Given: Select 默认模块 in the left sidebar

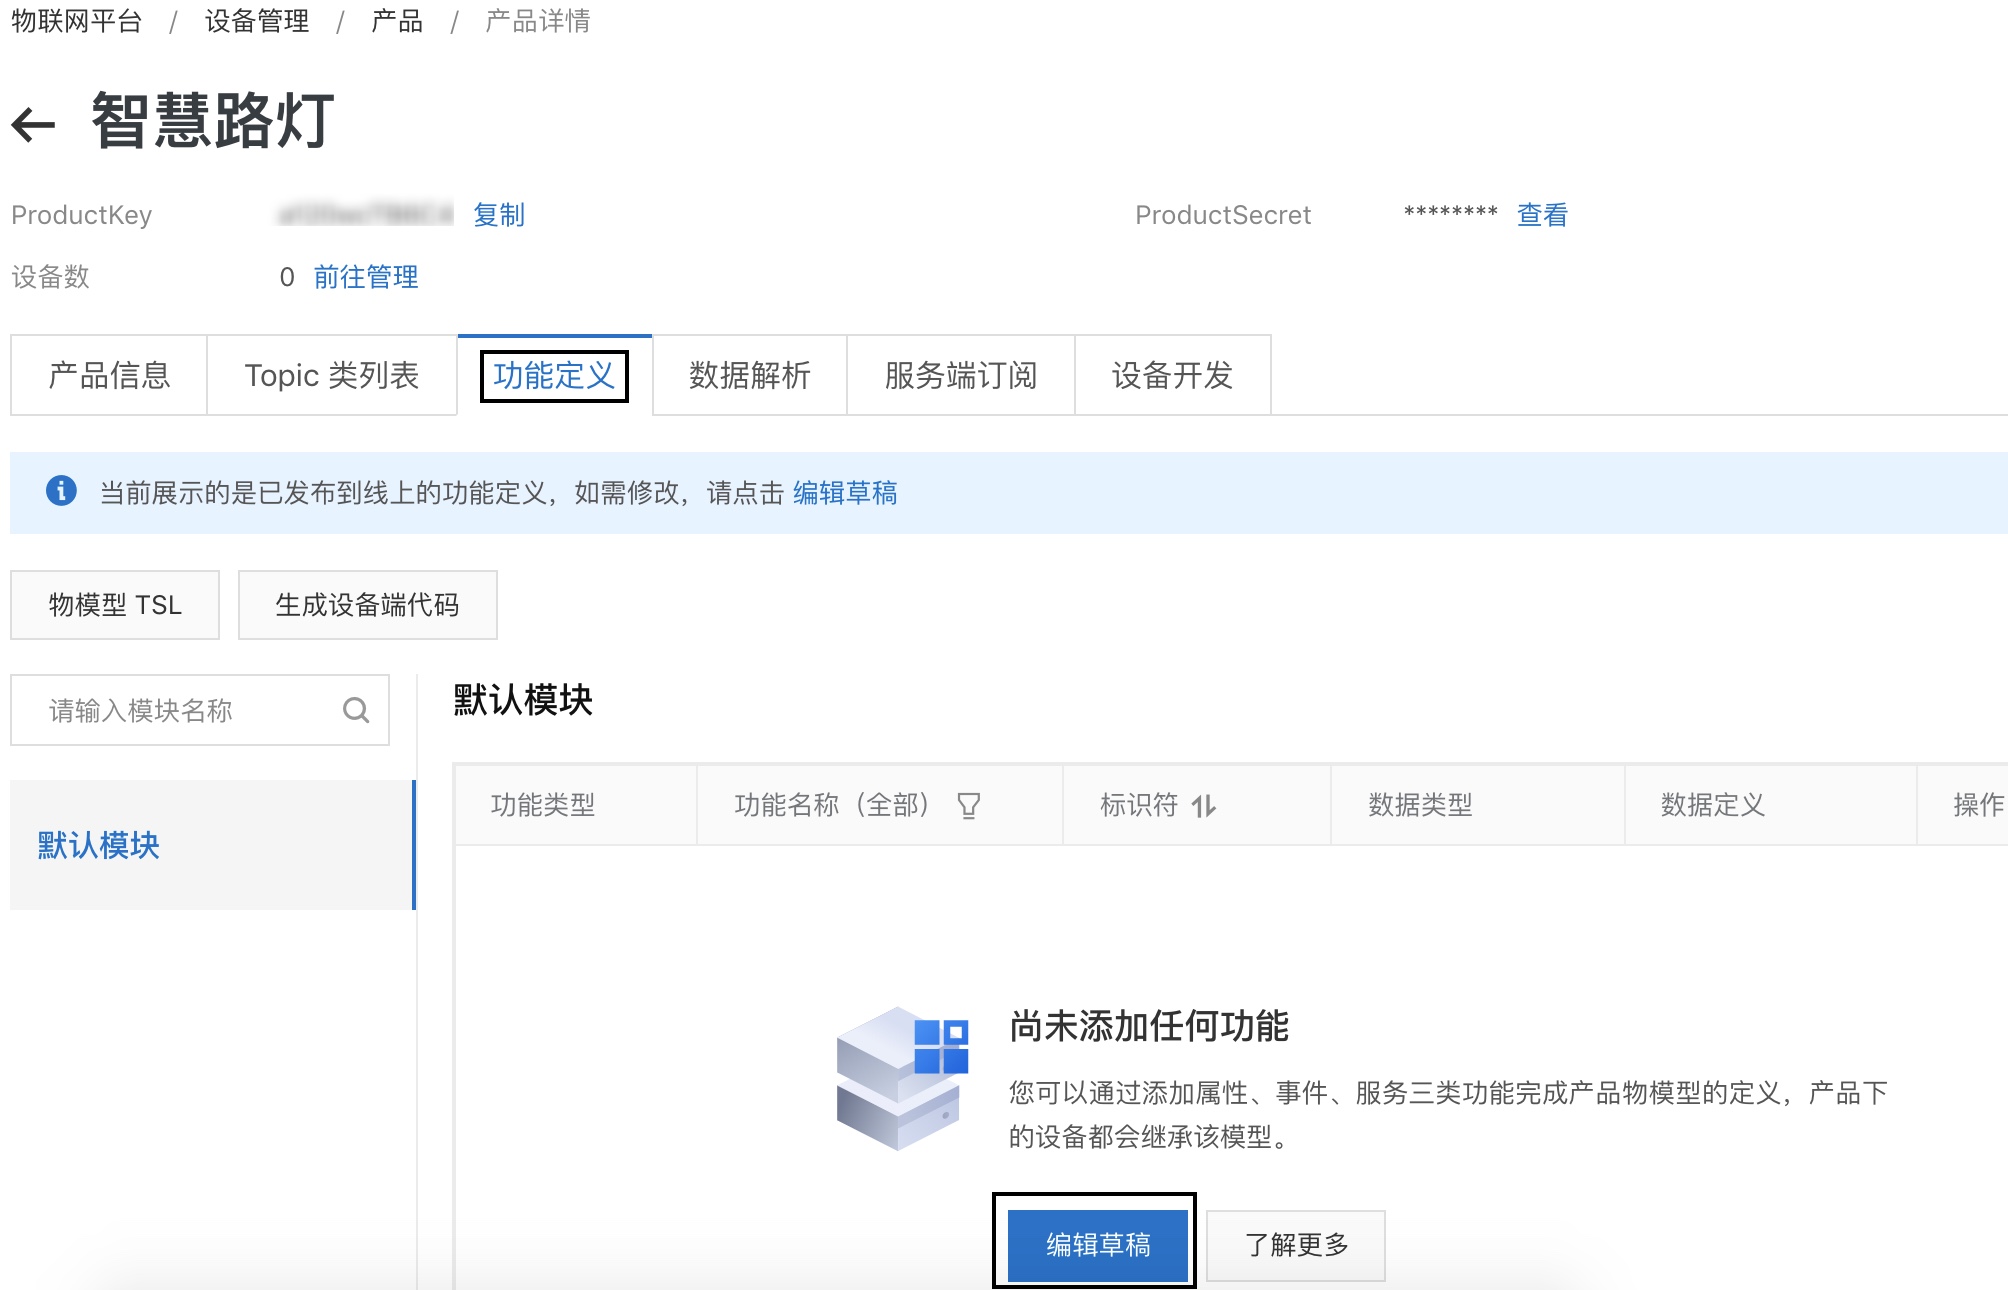Looking at the screenshot, I should tap(97, 845).
